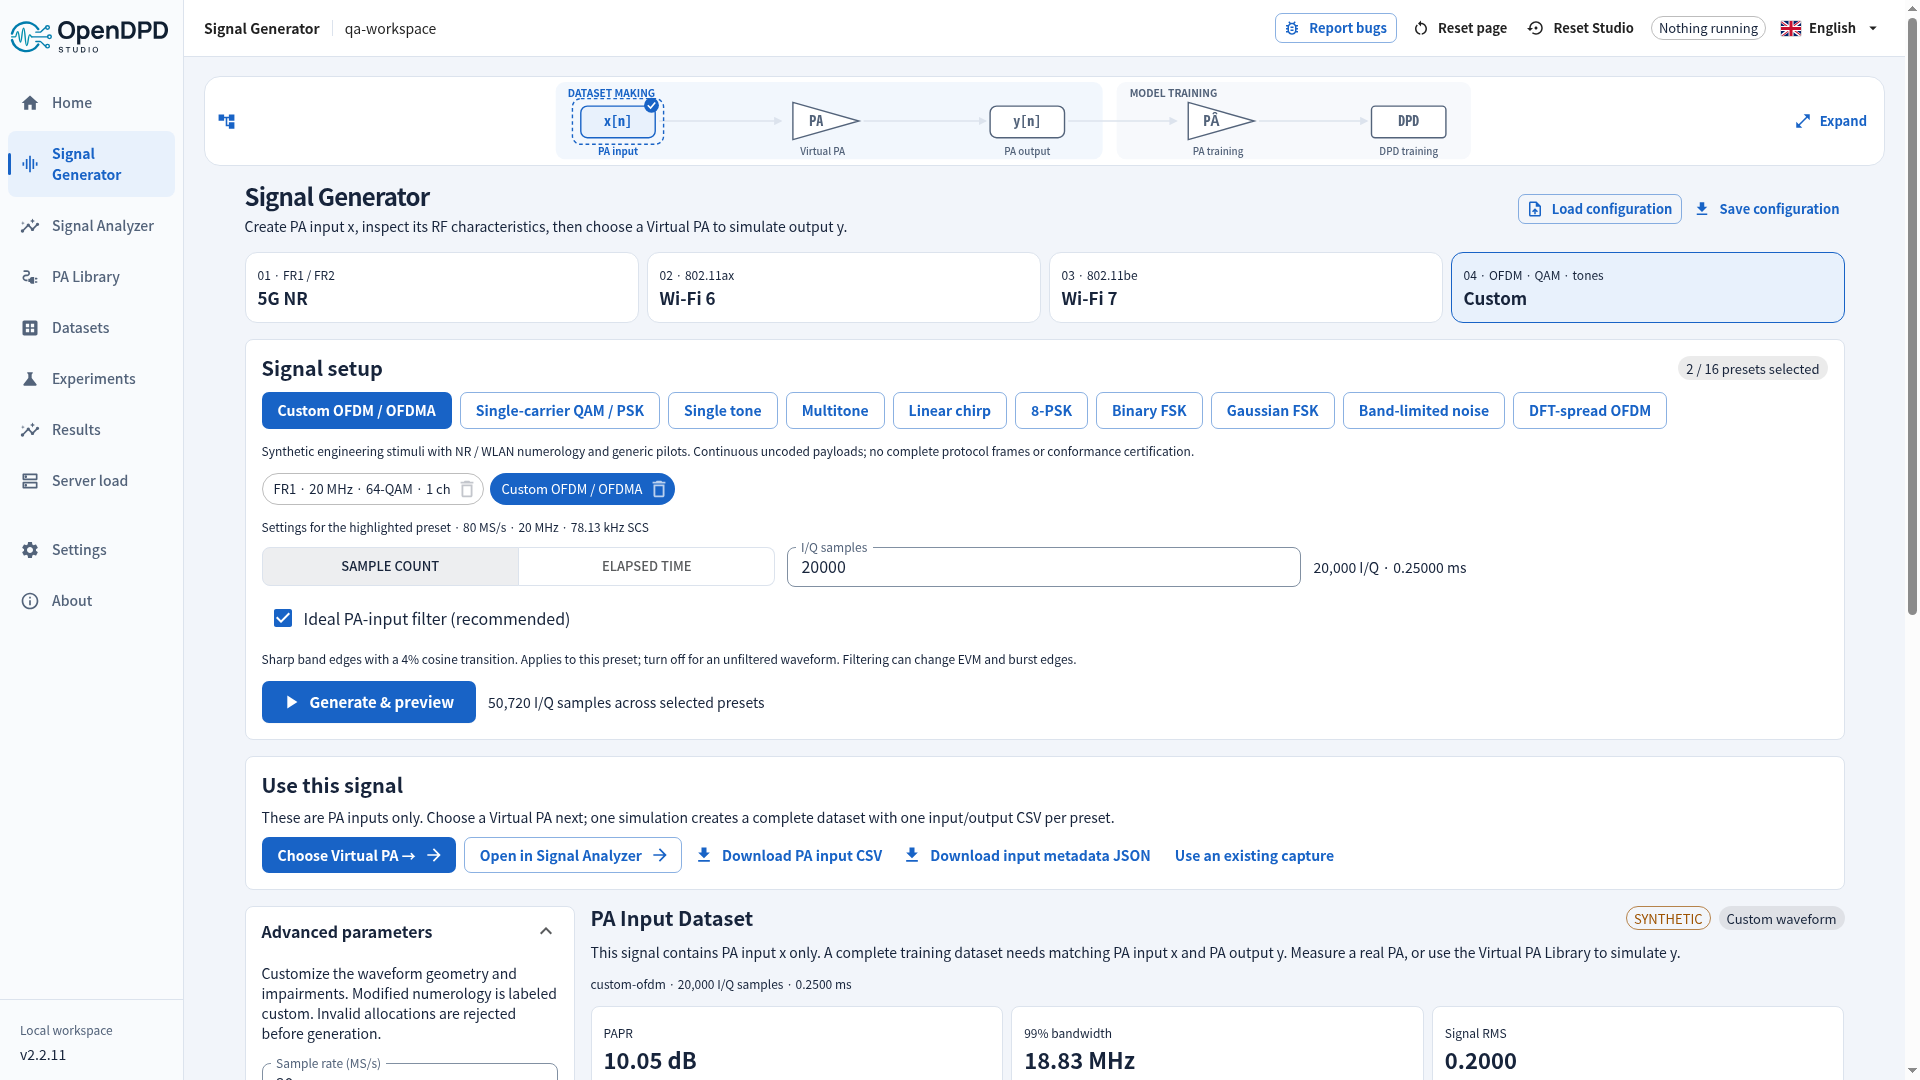The height and width of the screenshot is (1080, 1920).
Task: Delete the FR1 20 MHz 64-QAM preset
Action: (467, 489)
